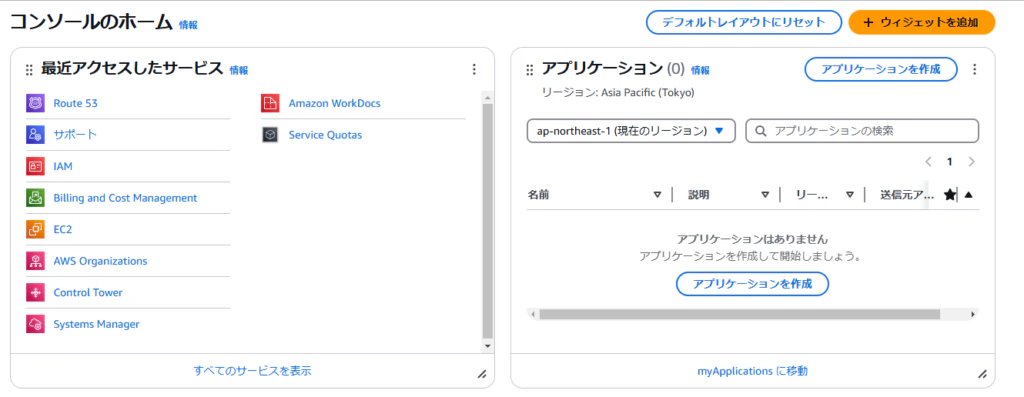Screen dimensions: 1024x397
Task: Click the Service Quotas icon
Action: pyautogui.click(x=270, y=135)
